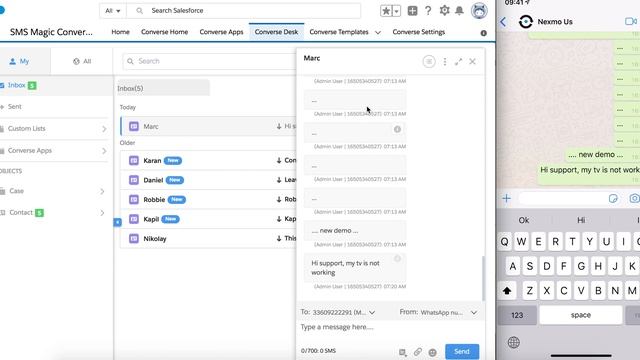Viewport: 640px width, 360px height.
Task: Click the conversation list Search field
Action: pyautogui.click(x=209, y=61)
